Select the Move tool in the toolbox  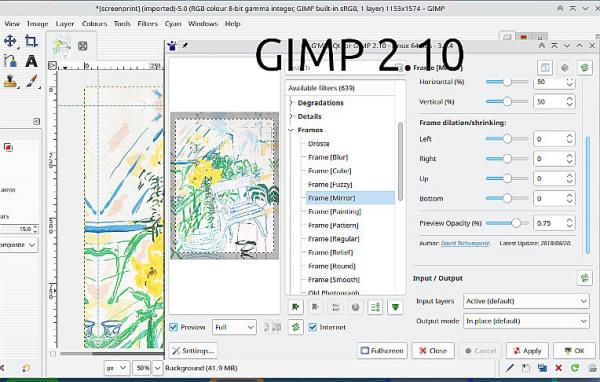pyautogui.click(x=10, y=41)
